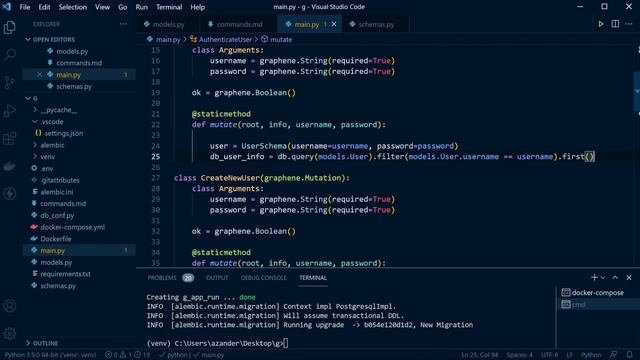Maximize the terminal panel with up chevron

tap(615, 278)
